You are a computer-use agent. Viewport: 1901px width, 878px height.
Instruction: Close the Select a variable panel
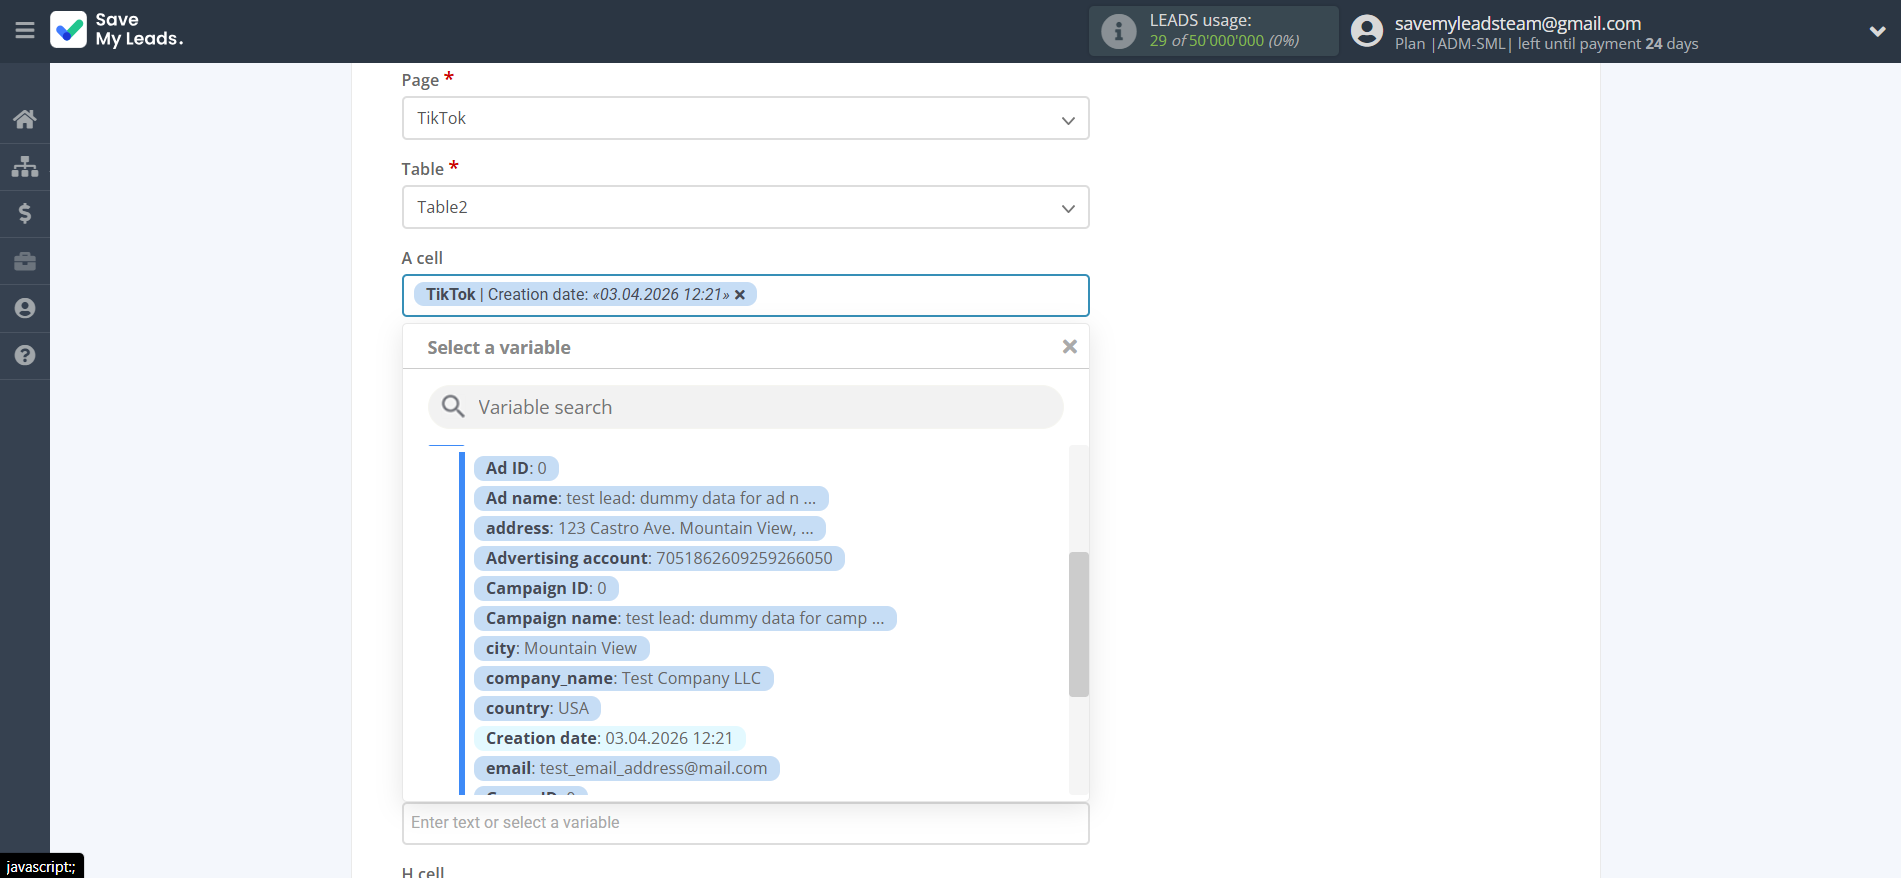pos(1069,347)
